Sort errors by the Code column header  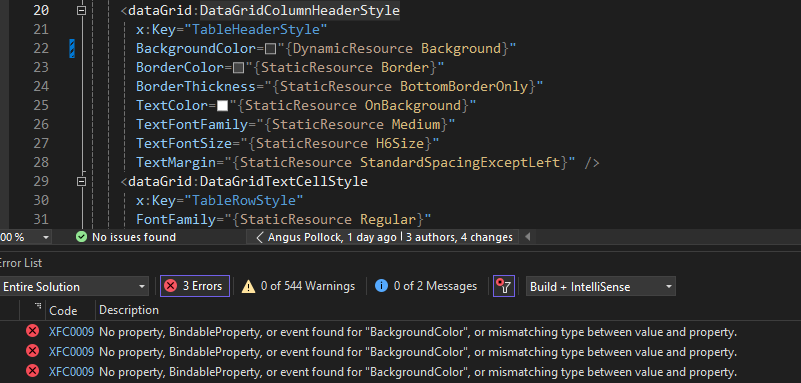[63, 310]
